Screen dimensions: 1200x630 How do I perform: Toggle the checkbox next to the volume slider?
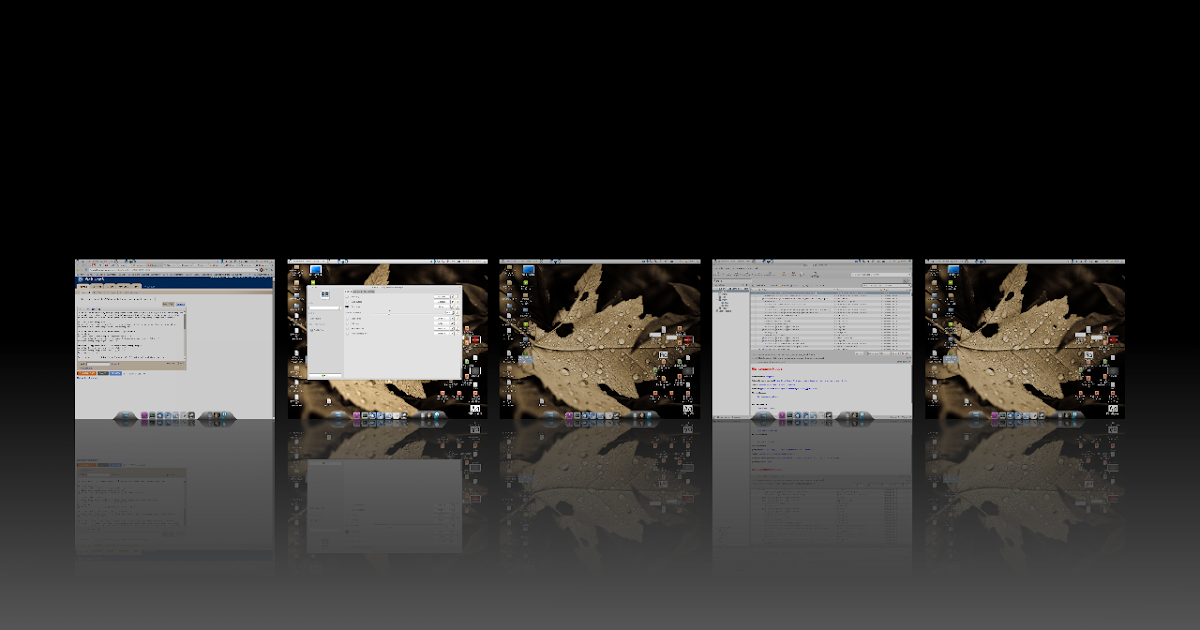tap(347, 307)
